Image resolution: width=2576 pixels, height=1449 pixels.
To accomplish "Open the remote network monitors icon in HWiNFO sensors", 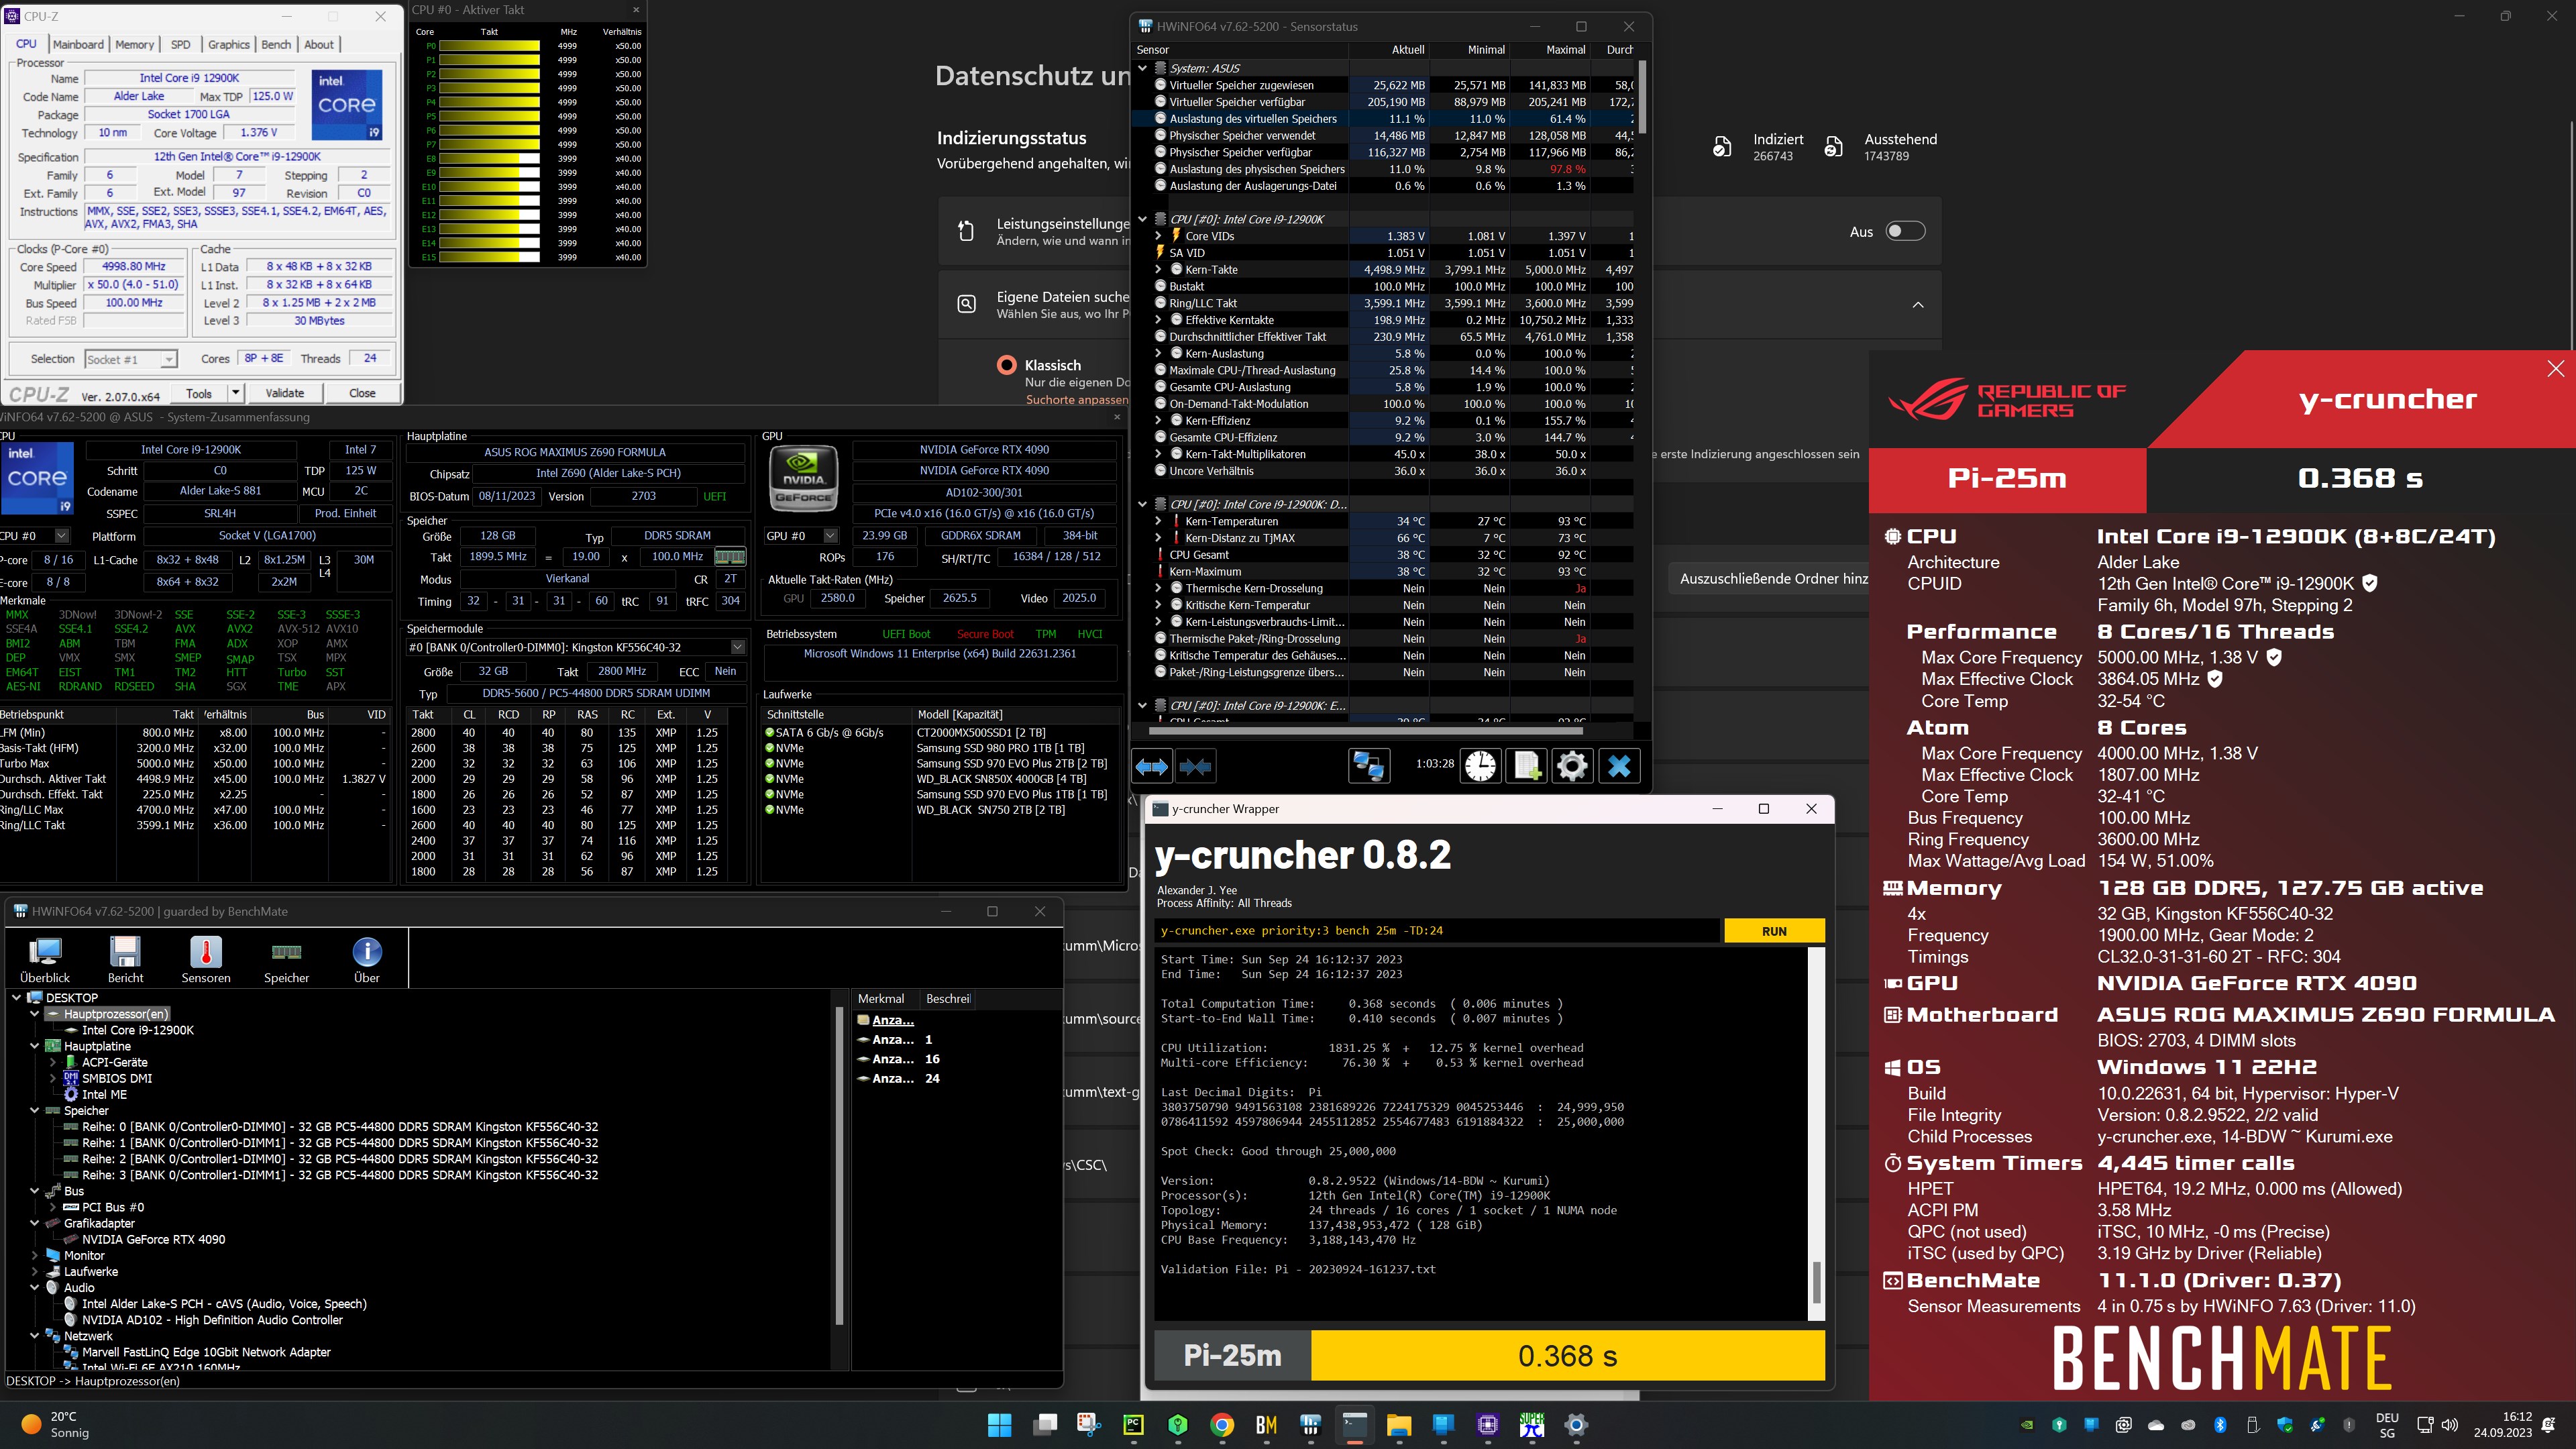I will (x=1368, y=766).
